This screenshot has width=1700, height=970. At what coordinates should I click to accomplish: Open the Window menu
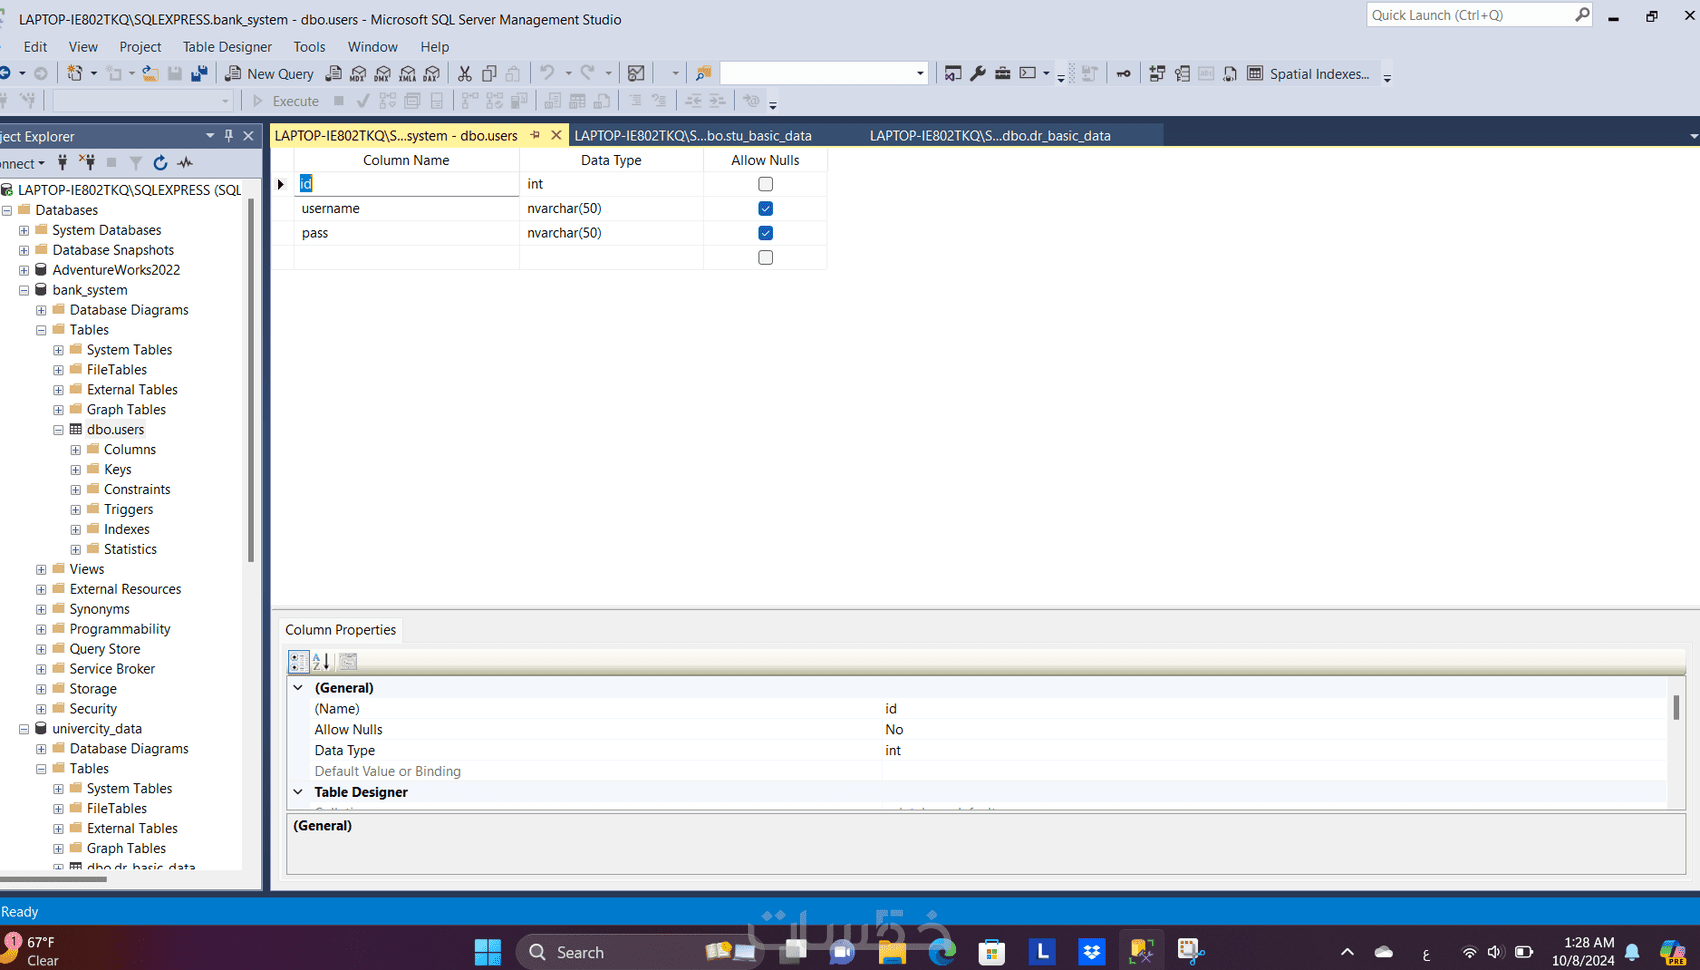(372, 47)
